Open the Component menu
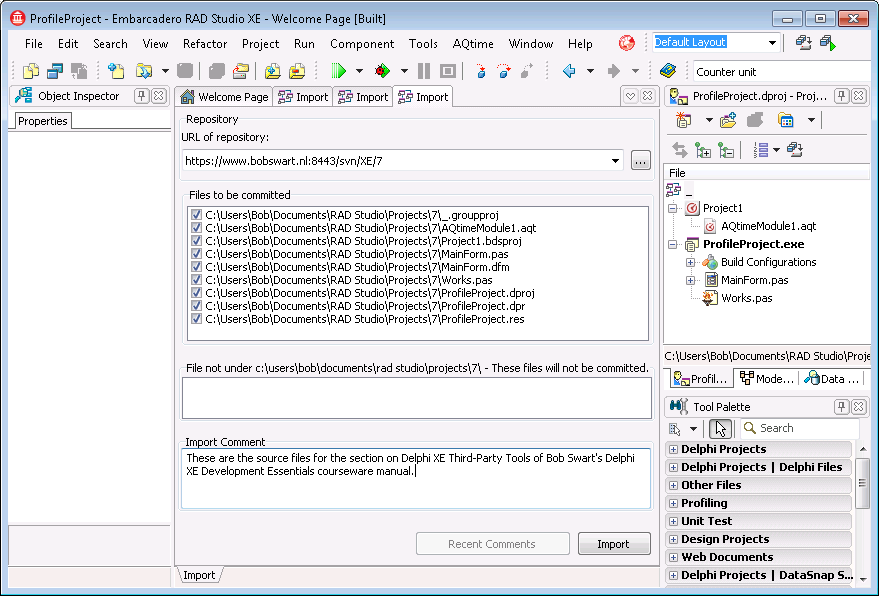The height and width of the screenshot is (596, 879). click(362, 44)
